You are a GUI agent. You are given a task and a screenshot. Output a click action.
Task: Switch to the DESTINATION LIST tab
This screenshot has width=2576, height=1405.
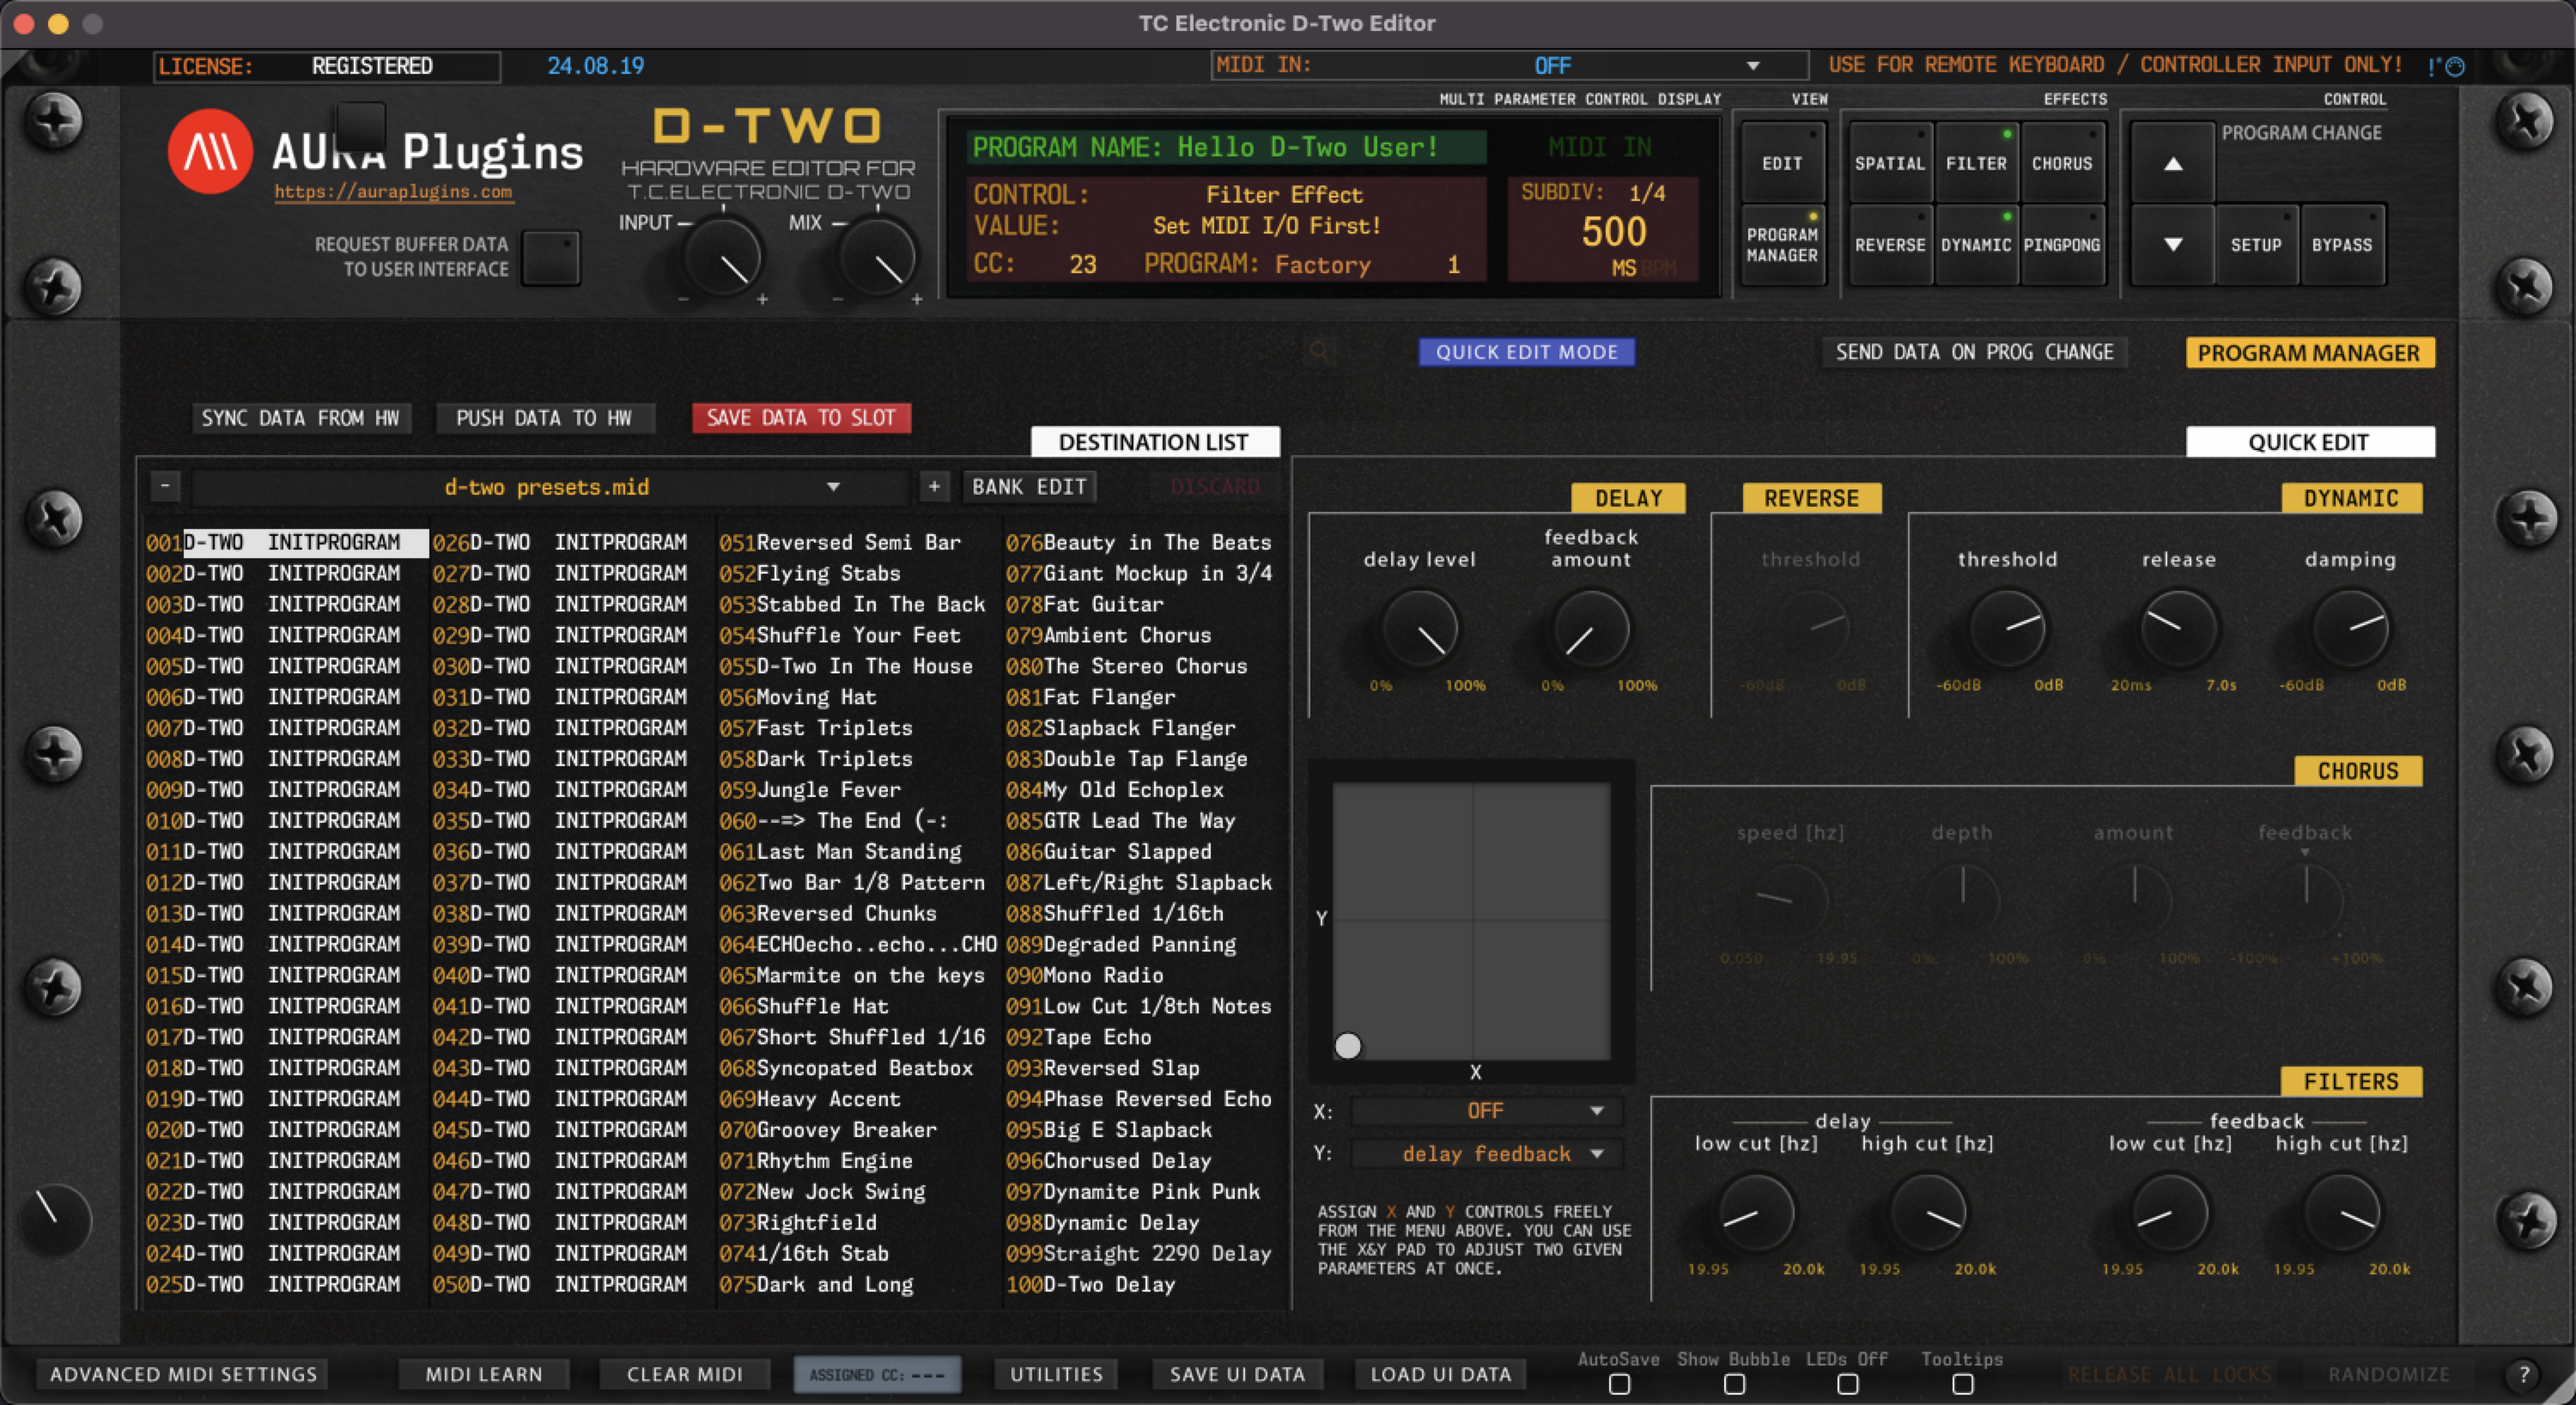pos(1154,442)
